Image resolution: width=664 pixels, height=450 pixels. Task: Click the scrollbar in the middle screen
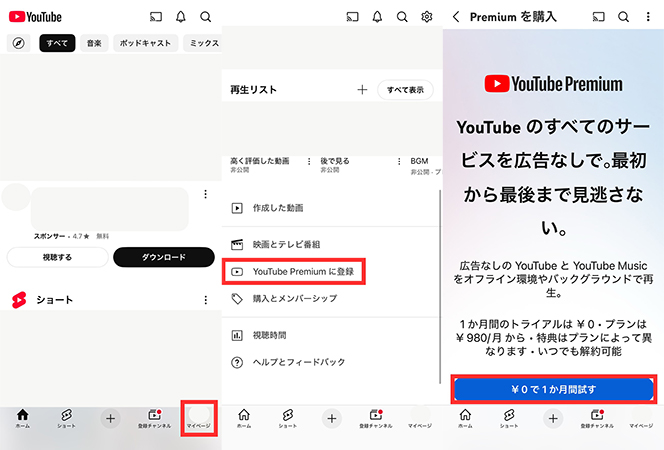click(x=440, y=287)
